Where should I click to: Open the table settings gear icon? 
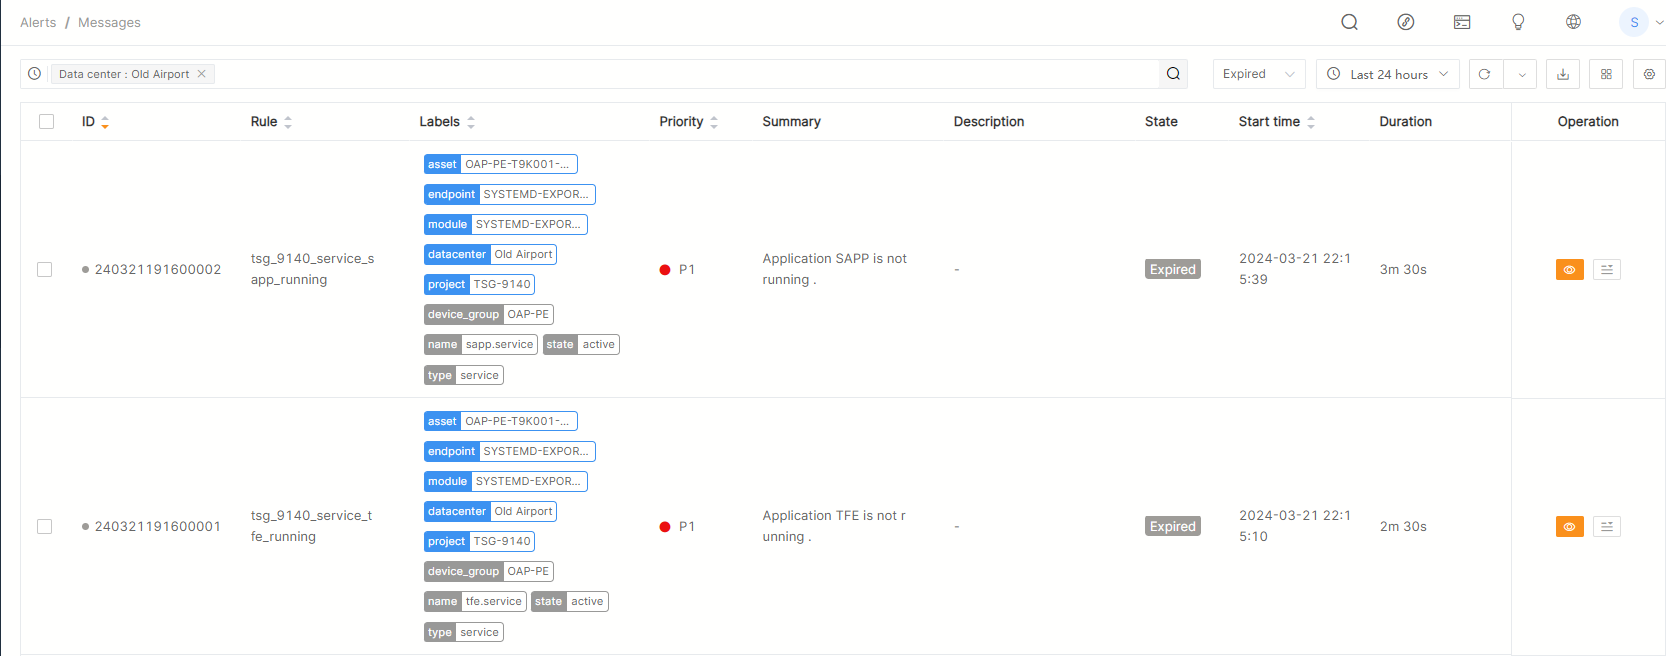coord(1649,74)
